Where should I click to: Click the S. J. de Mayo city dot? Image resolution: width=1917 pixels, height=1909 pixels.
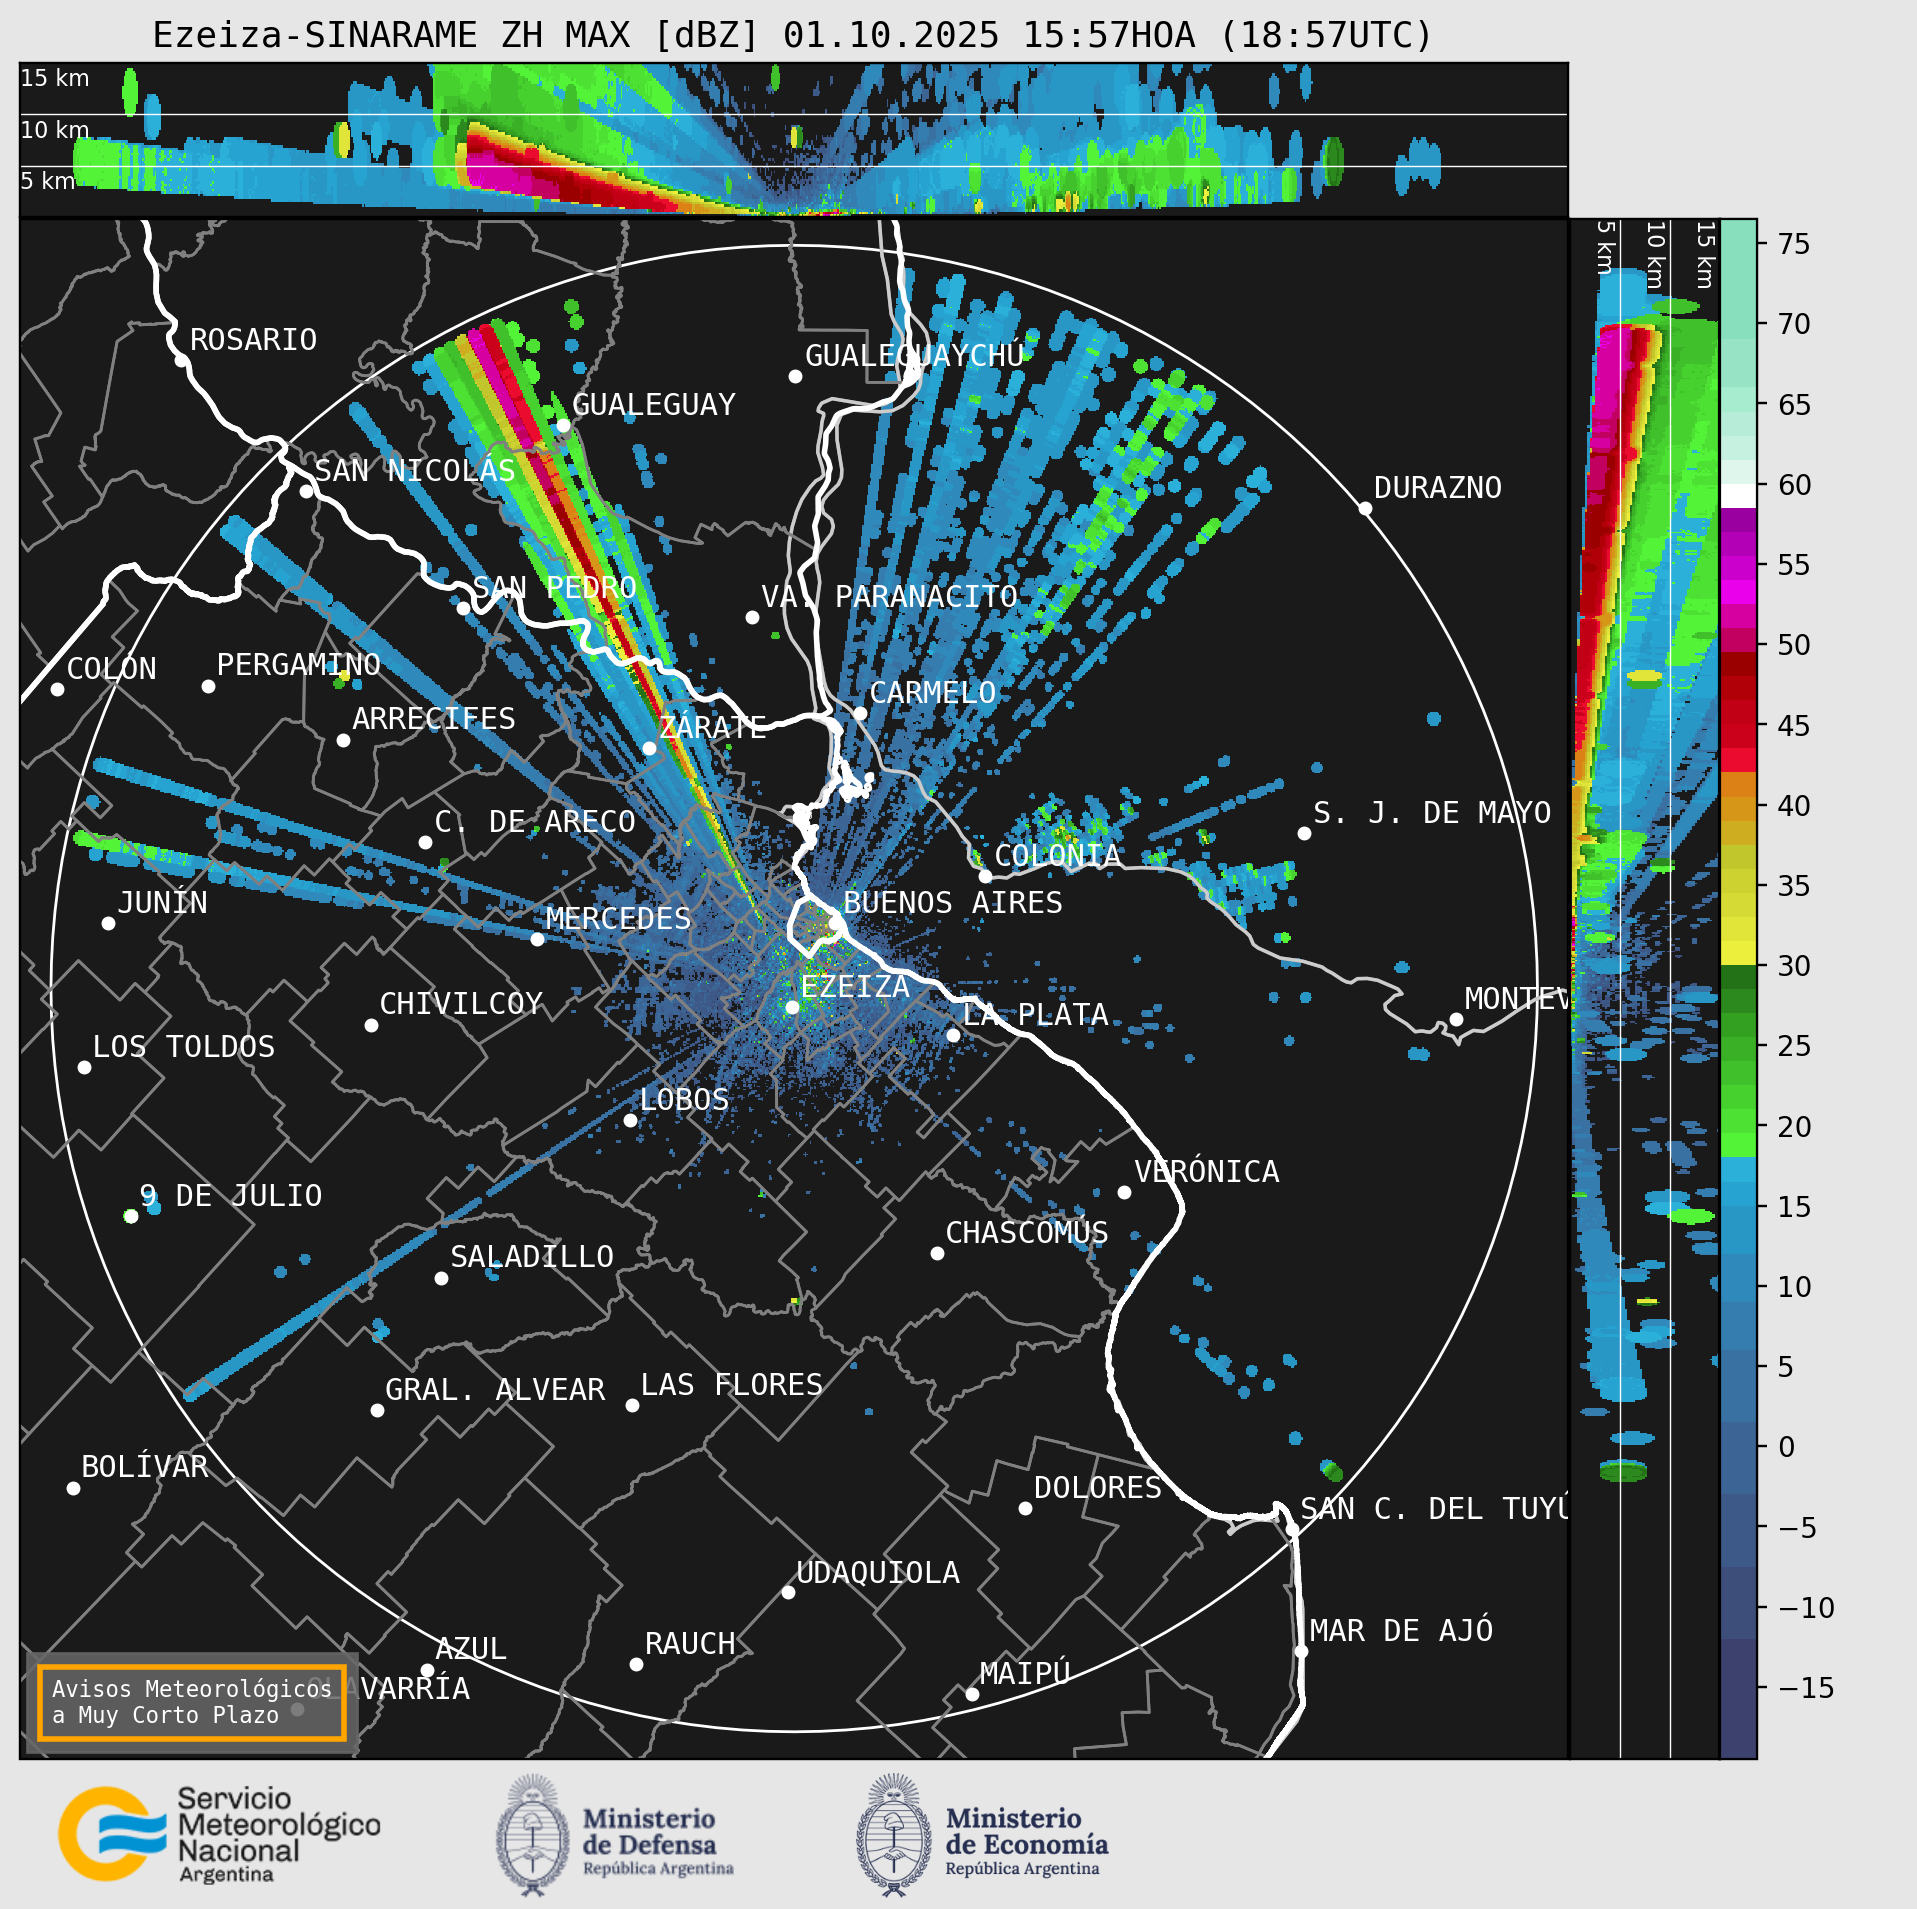[1304, 833]
